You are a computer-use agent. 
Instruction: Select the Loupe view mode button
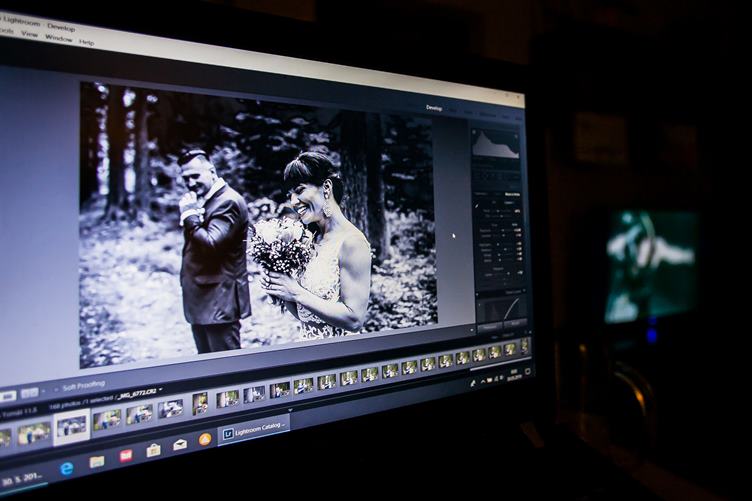pyautogui.click(x=8, y=396)
